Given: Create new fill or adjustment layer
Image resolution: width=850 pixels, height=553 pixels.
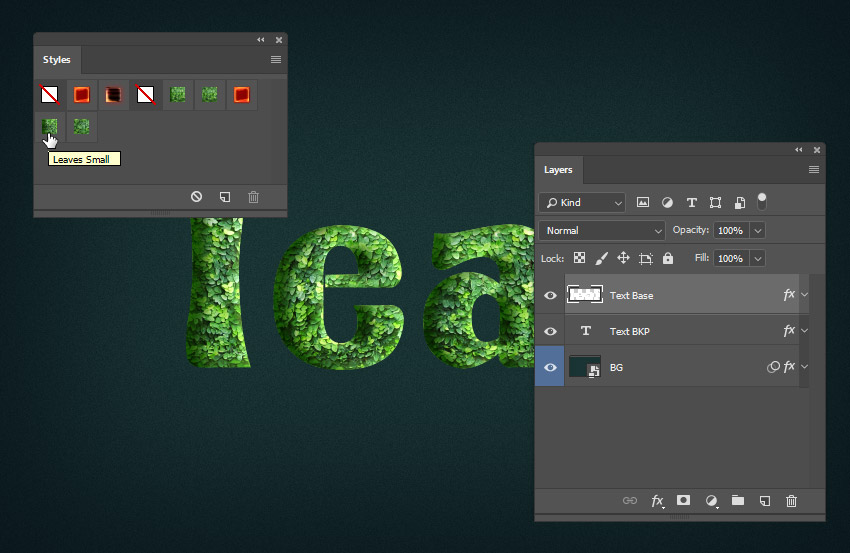Looking at the screenshot, I should (711, 500).
